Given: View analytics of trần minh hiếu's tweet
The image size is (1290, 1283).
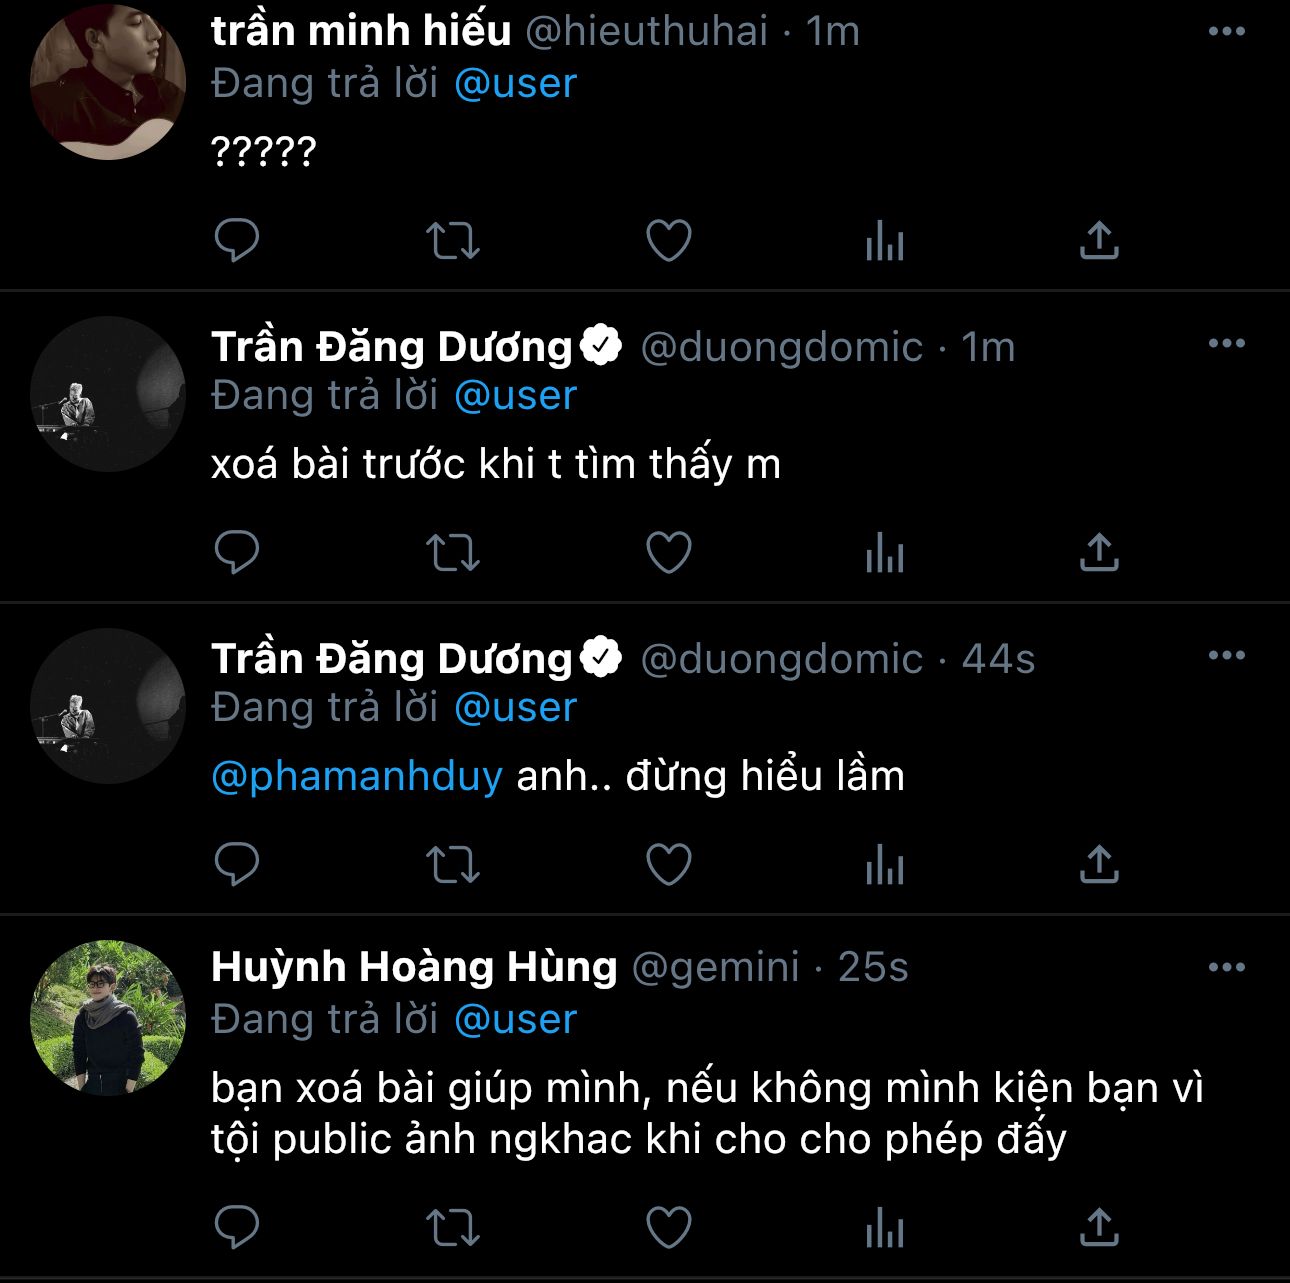Looking at the screenshot, I should coord(885,240).
